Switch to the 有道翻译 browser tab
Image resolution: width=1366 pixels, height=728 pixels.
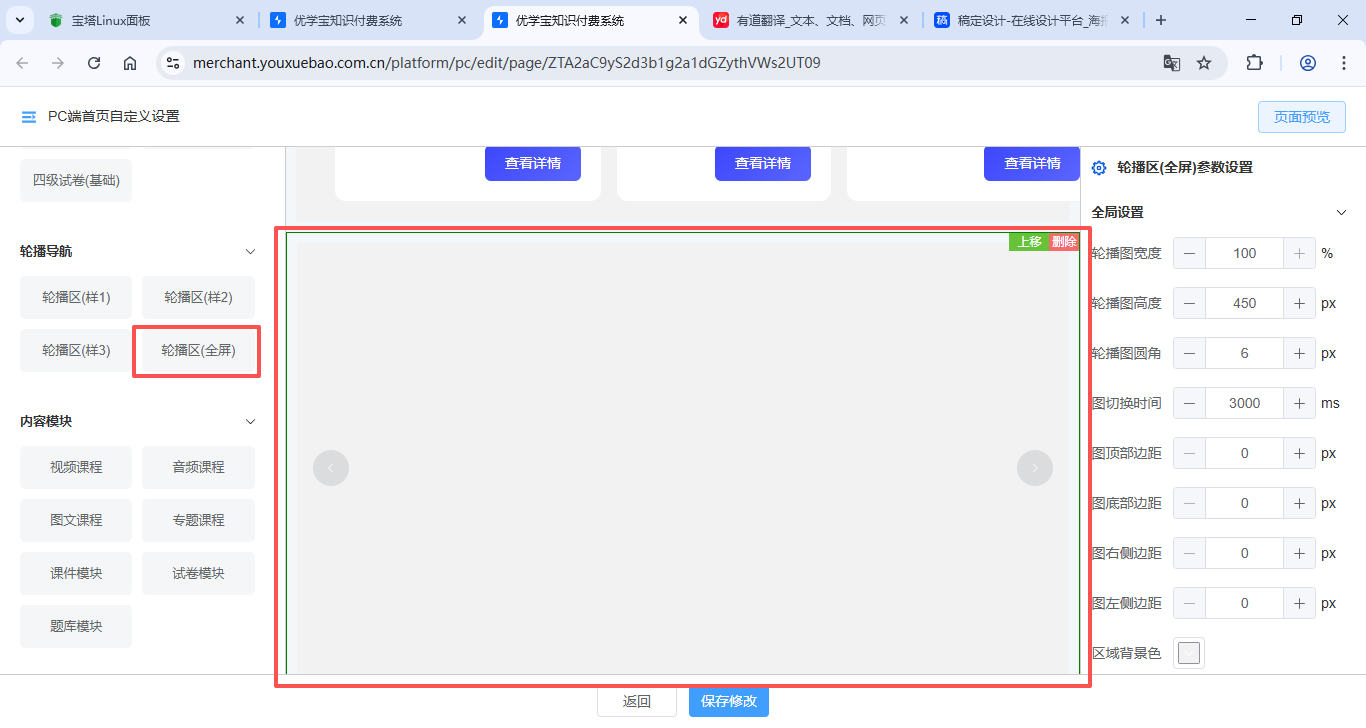click(808, 20)
